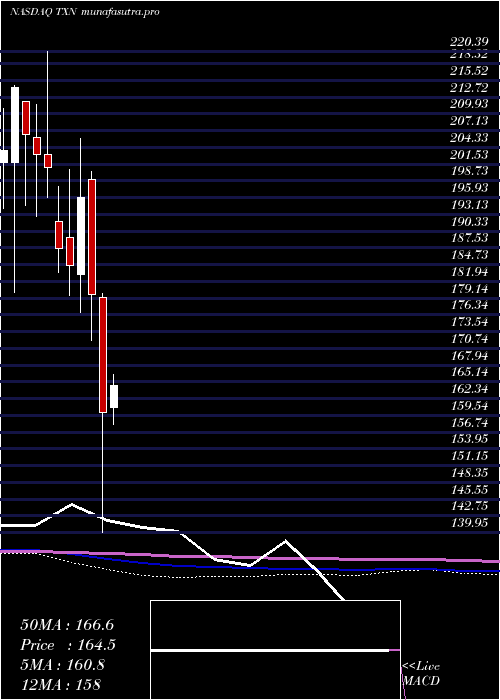
Task: Click the 145.55 price axis label
Action: tap(469, 489)
